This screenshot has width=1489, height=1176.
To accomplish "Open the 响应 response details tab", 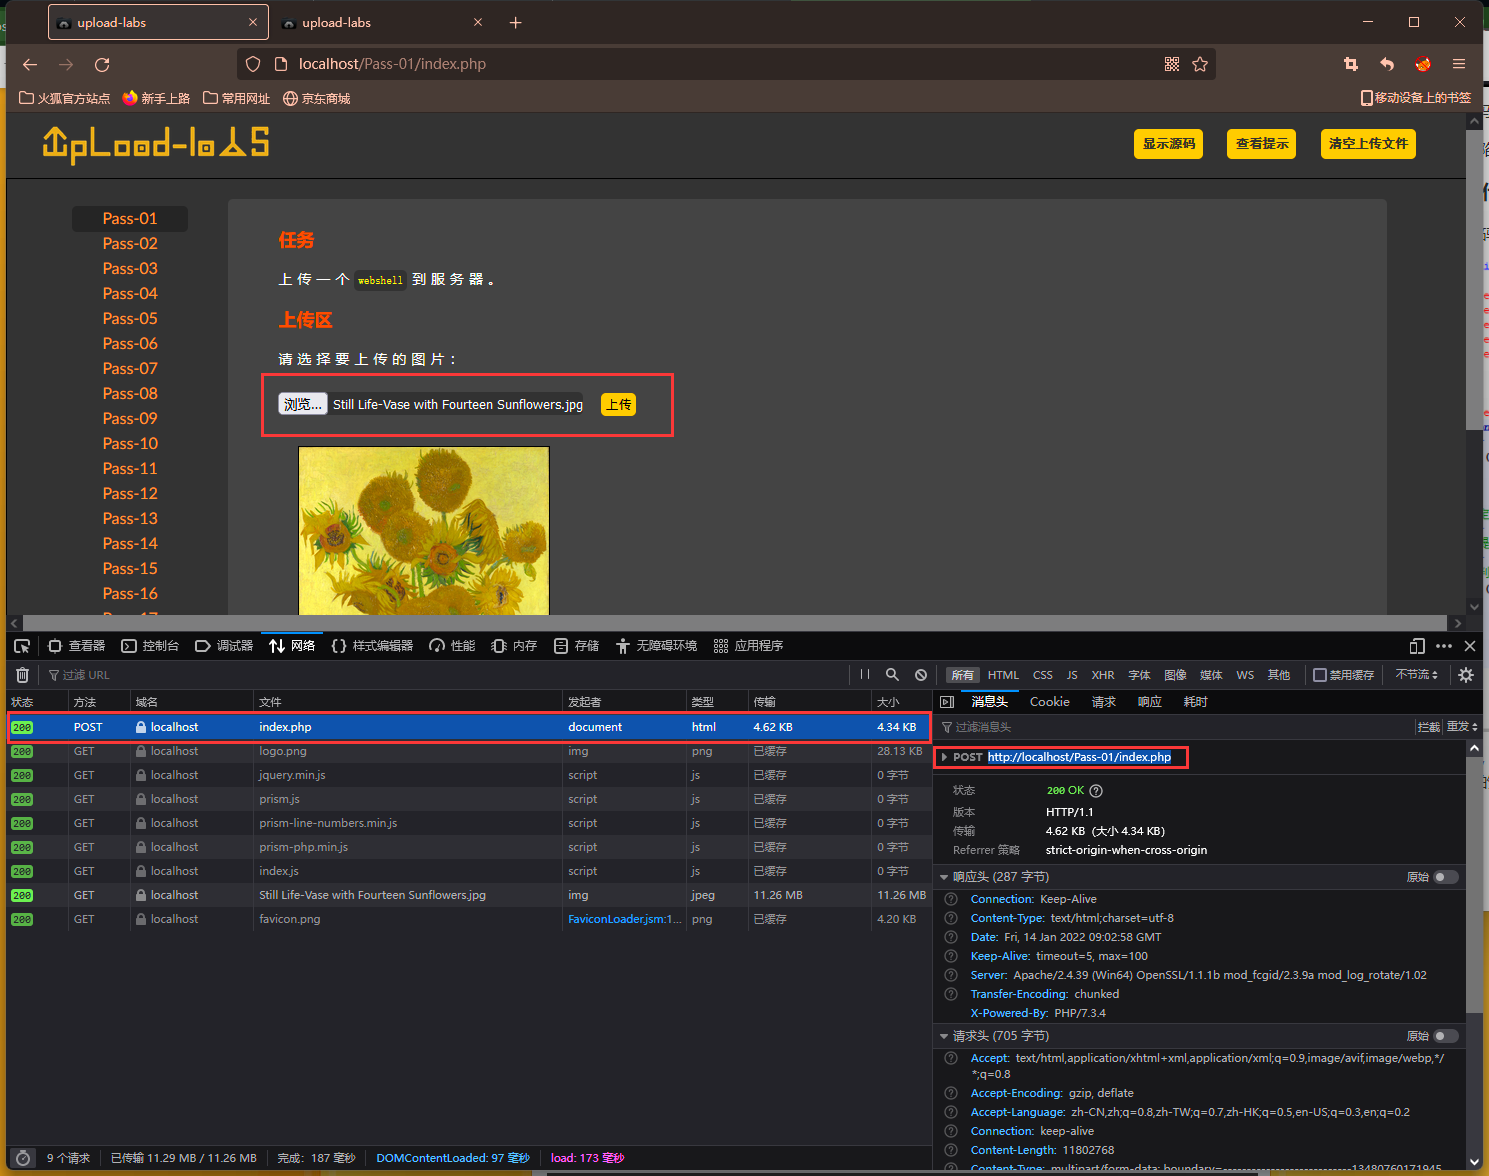I will tap(1150, 702).
